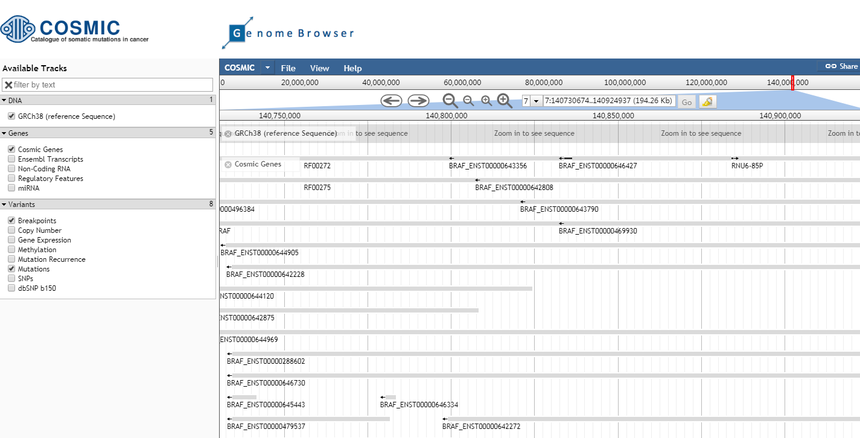This screenshot has width=860, height=438.
Task: Click the large zoom in magnifier
Action: tap(505, 101)
